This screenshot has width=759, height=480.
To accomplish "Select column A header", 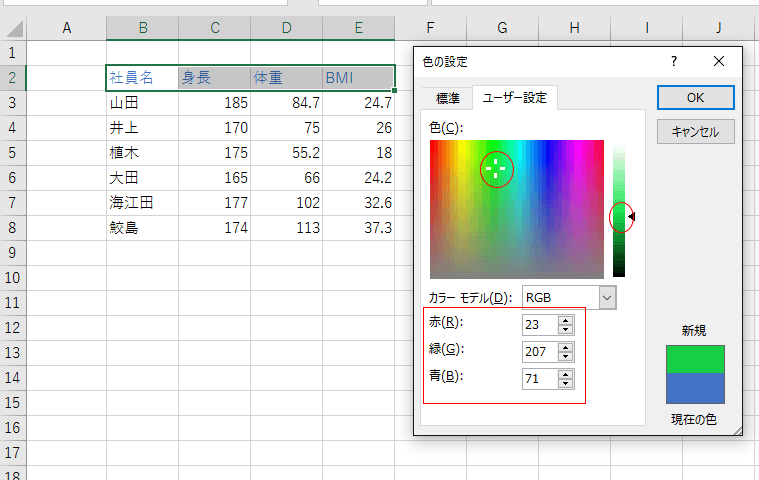I will (x=67, y=28).
